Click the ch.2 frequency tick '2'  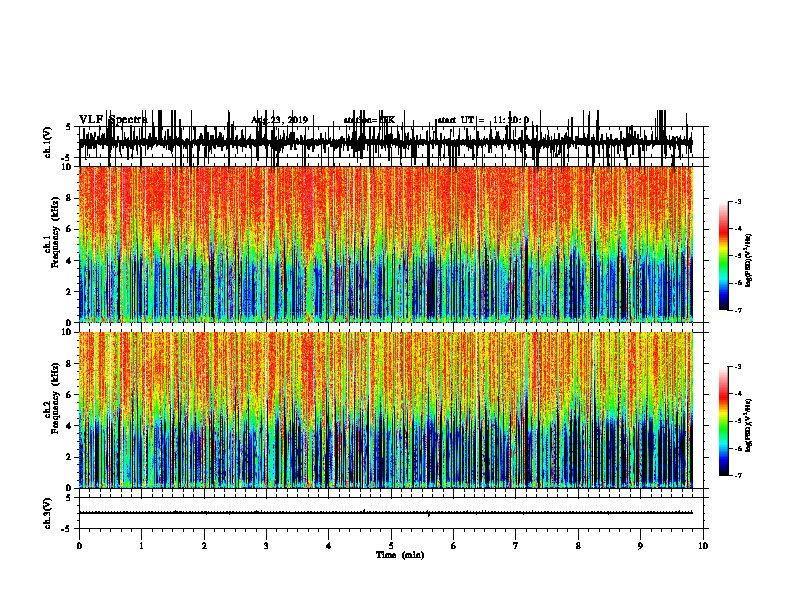[x=70, y=457]
